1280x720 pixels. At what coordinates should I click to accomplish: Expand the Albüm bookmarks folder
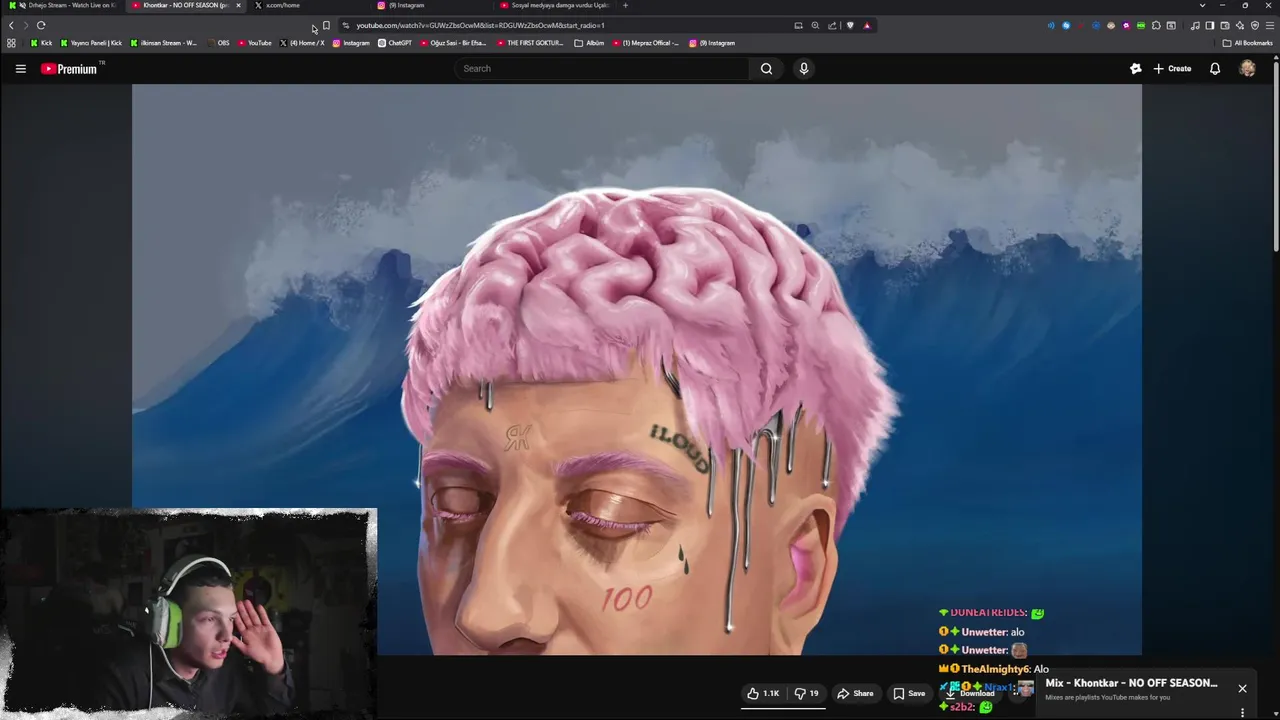click(x=589, y=43)
